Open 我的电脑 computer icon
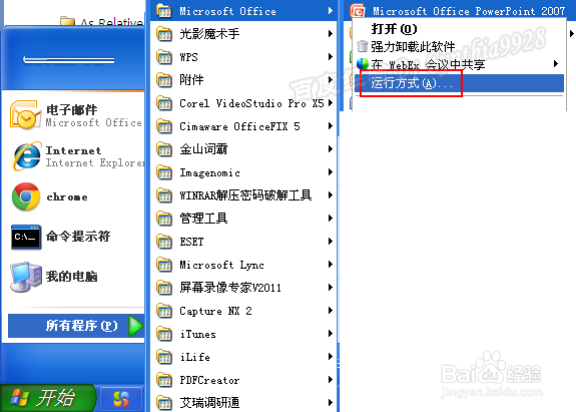The image size is (576, 412). tap(26, 277)
